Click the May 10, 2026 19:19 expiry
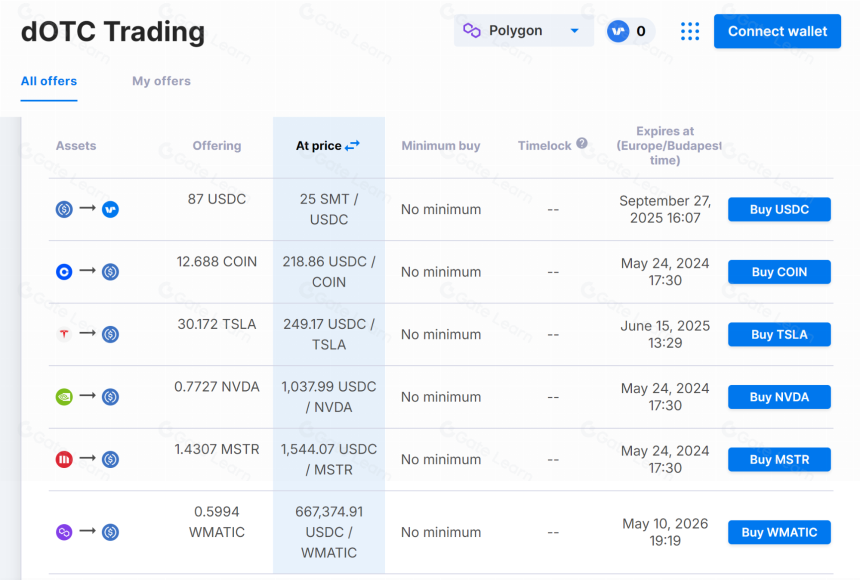 pos(665,532)
